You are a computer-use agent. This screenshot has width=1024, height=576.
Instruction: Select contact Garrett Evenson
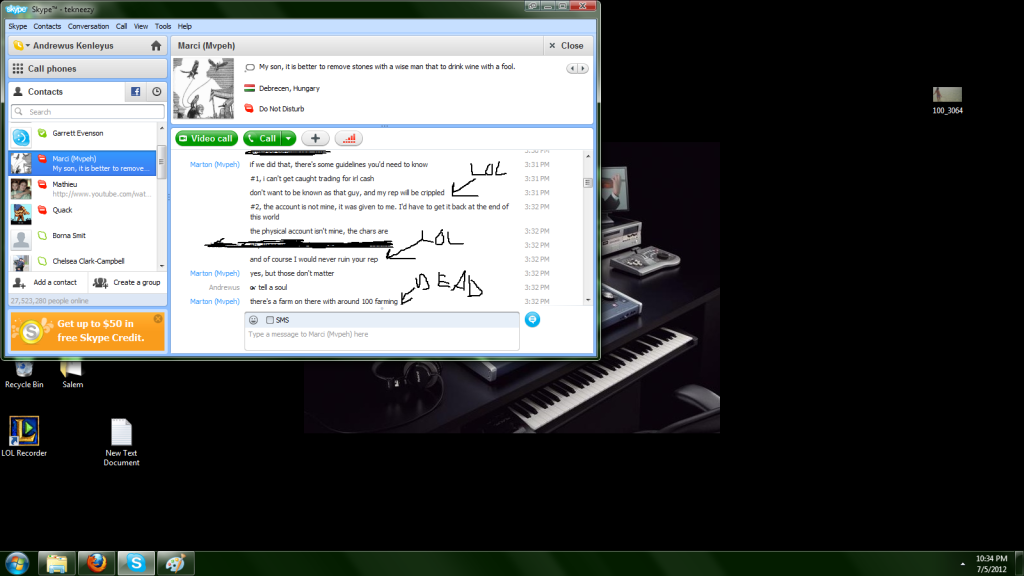[83, 137]
